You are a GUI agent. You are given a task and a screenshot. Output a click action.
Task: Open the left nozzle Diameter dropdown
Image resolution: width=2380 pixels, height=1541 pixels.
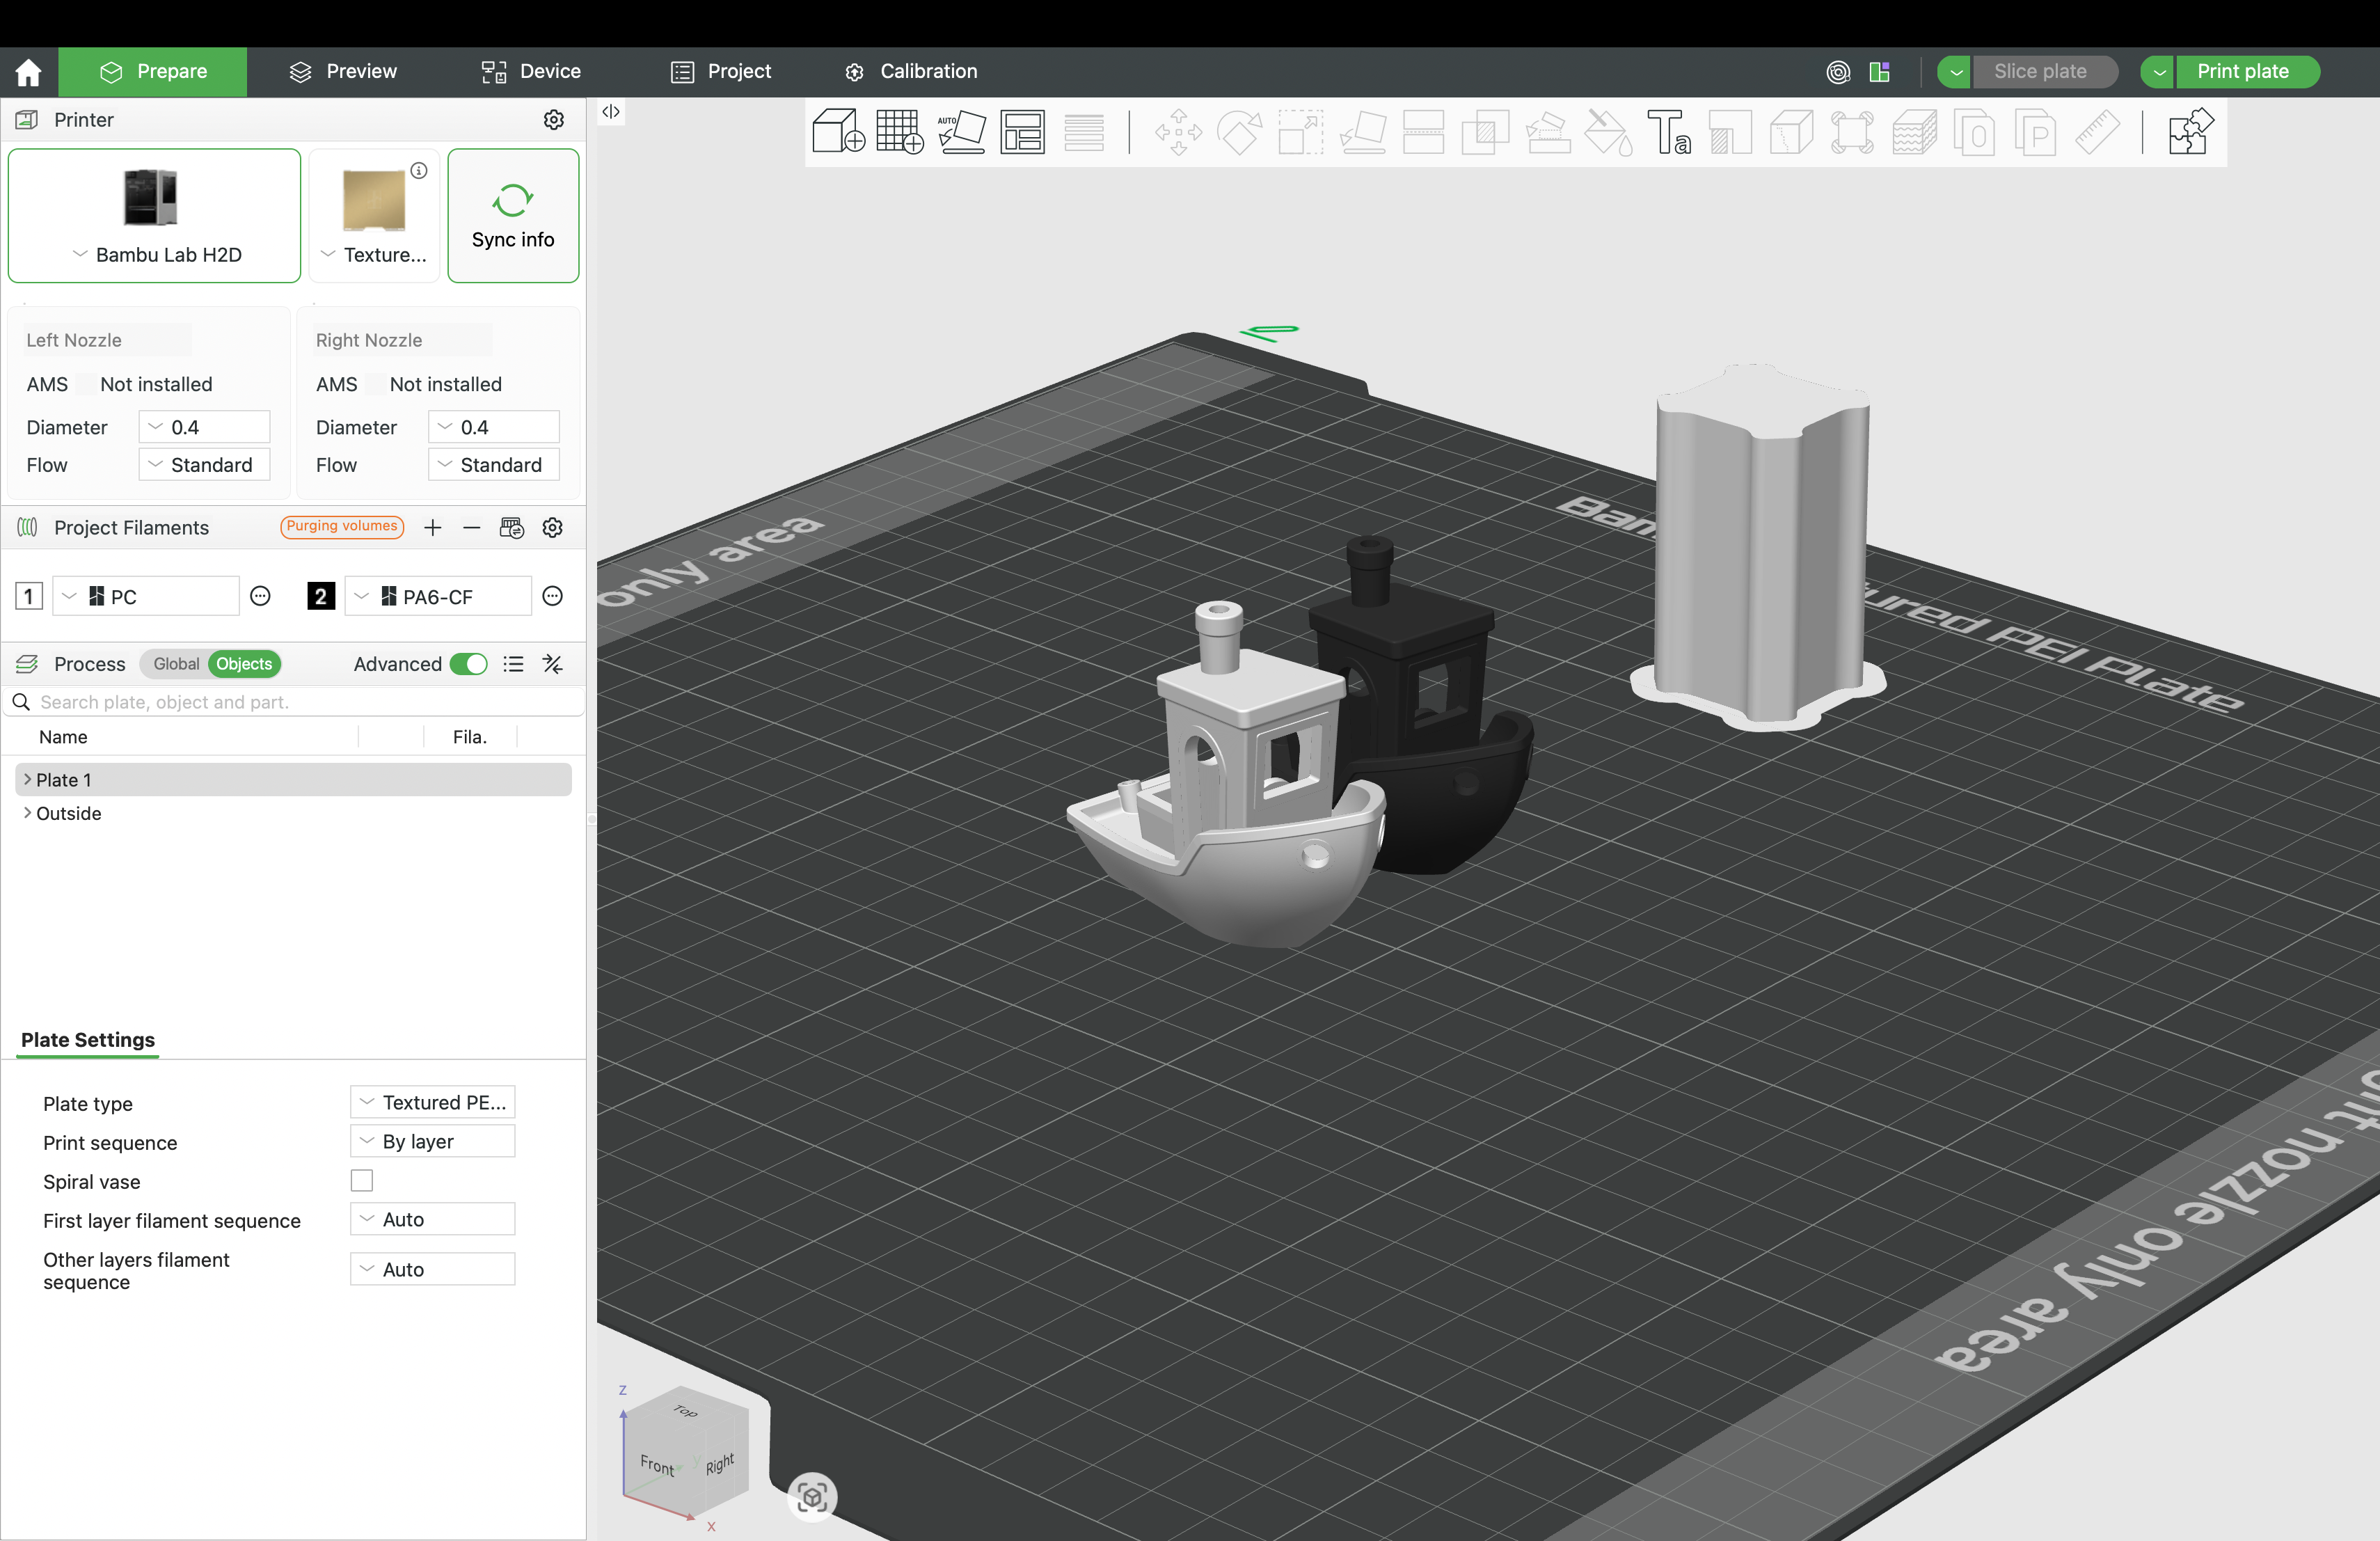[204, 427]
